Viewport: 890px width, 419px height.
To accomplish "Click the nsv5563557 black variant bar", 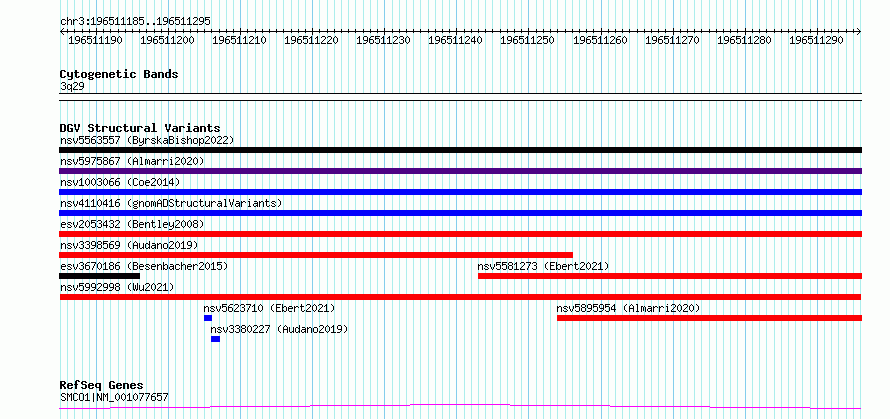I will pos(460,150).
